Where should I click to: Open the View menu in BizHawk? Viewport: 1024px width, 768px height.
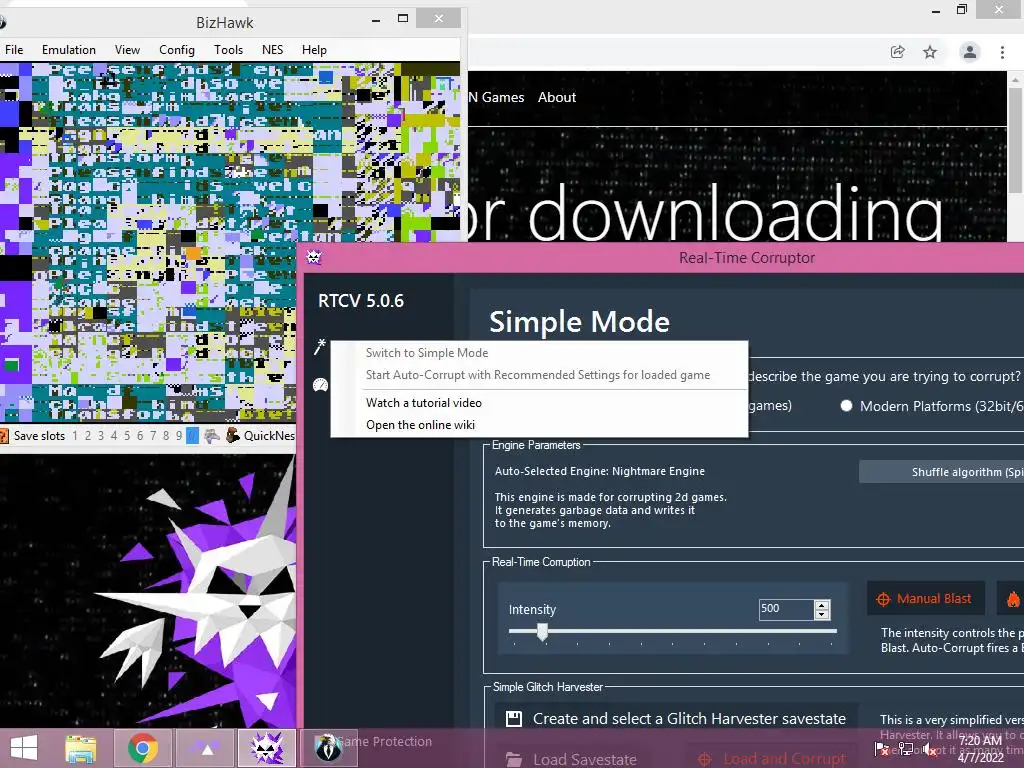coord(127,50)
